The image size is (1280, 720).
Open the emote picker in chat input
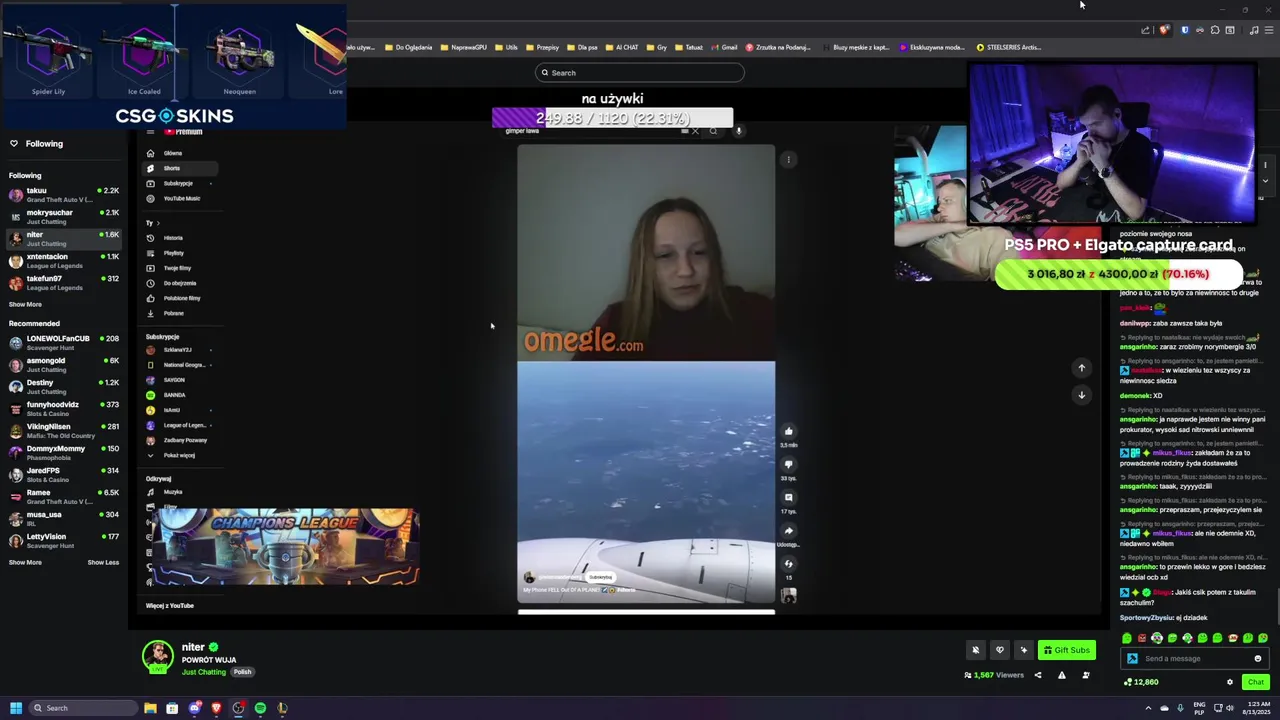1257,659
